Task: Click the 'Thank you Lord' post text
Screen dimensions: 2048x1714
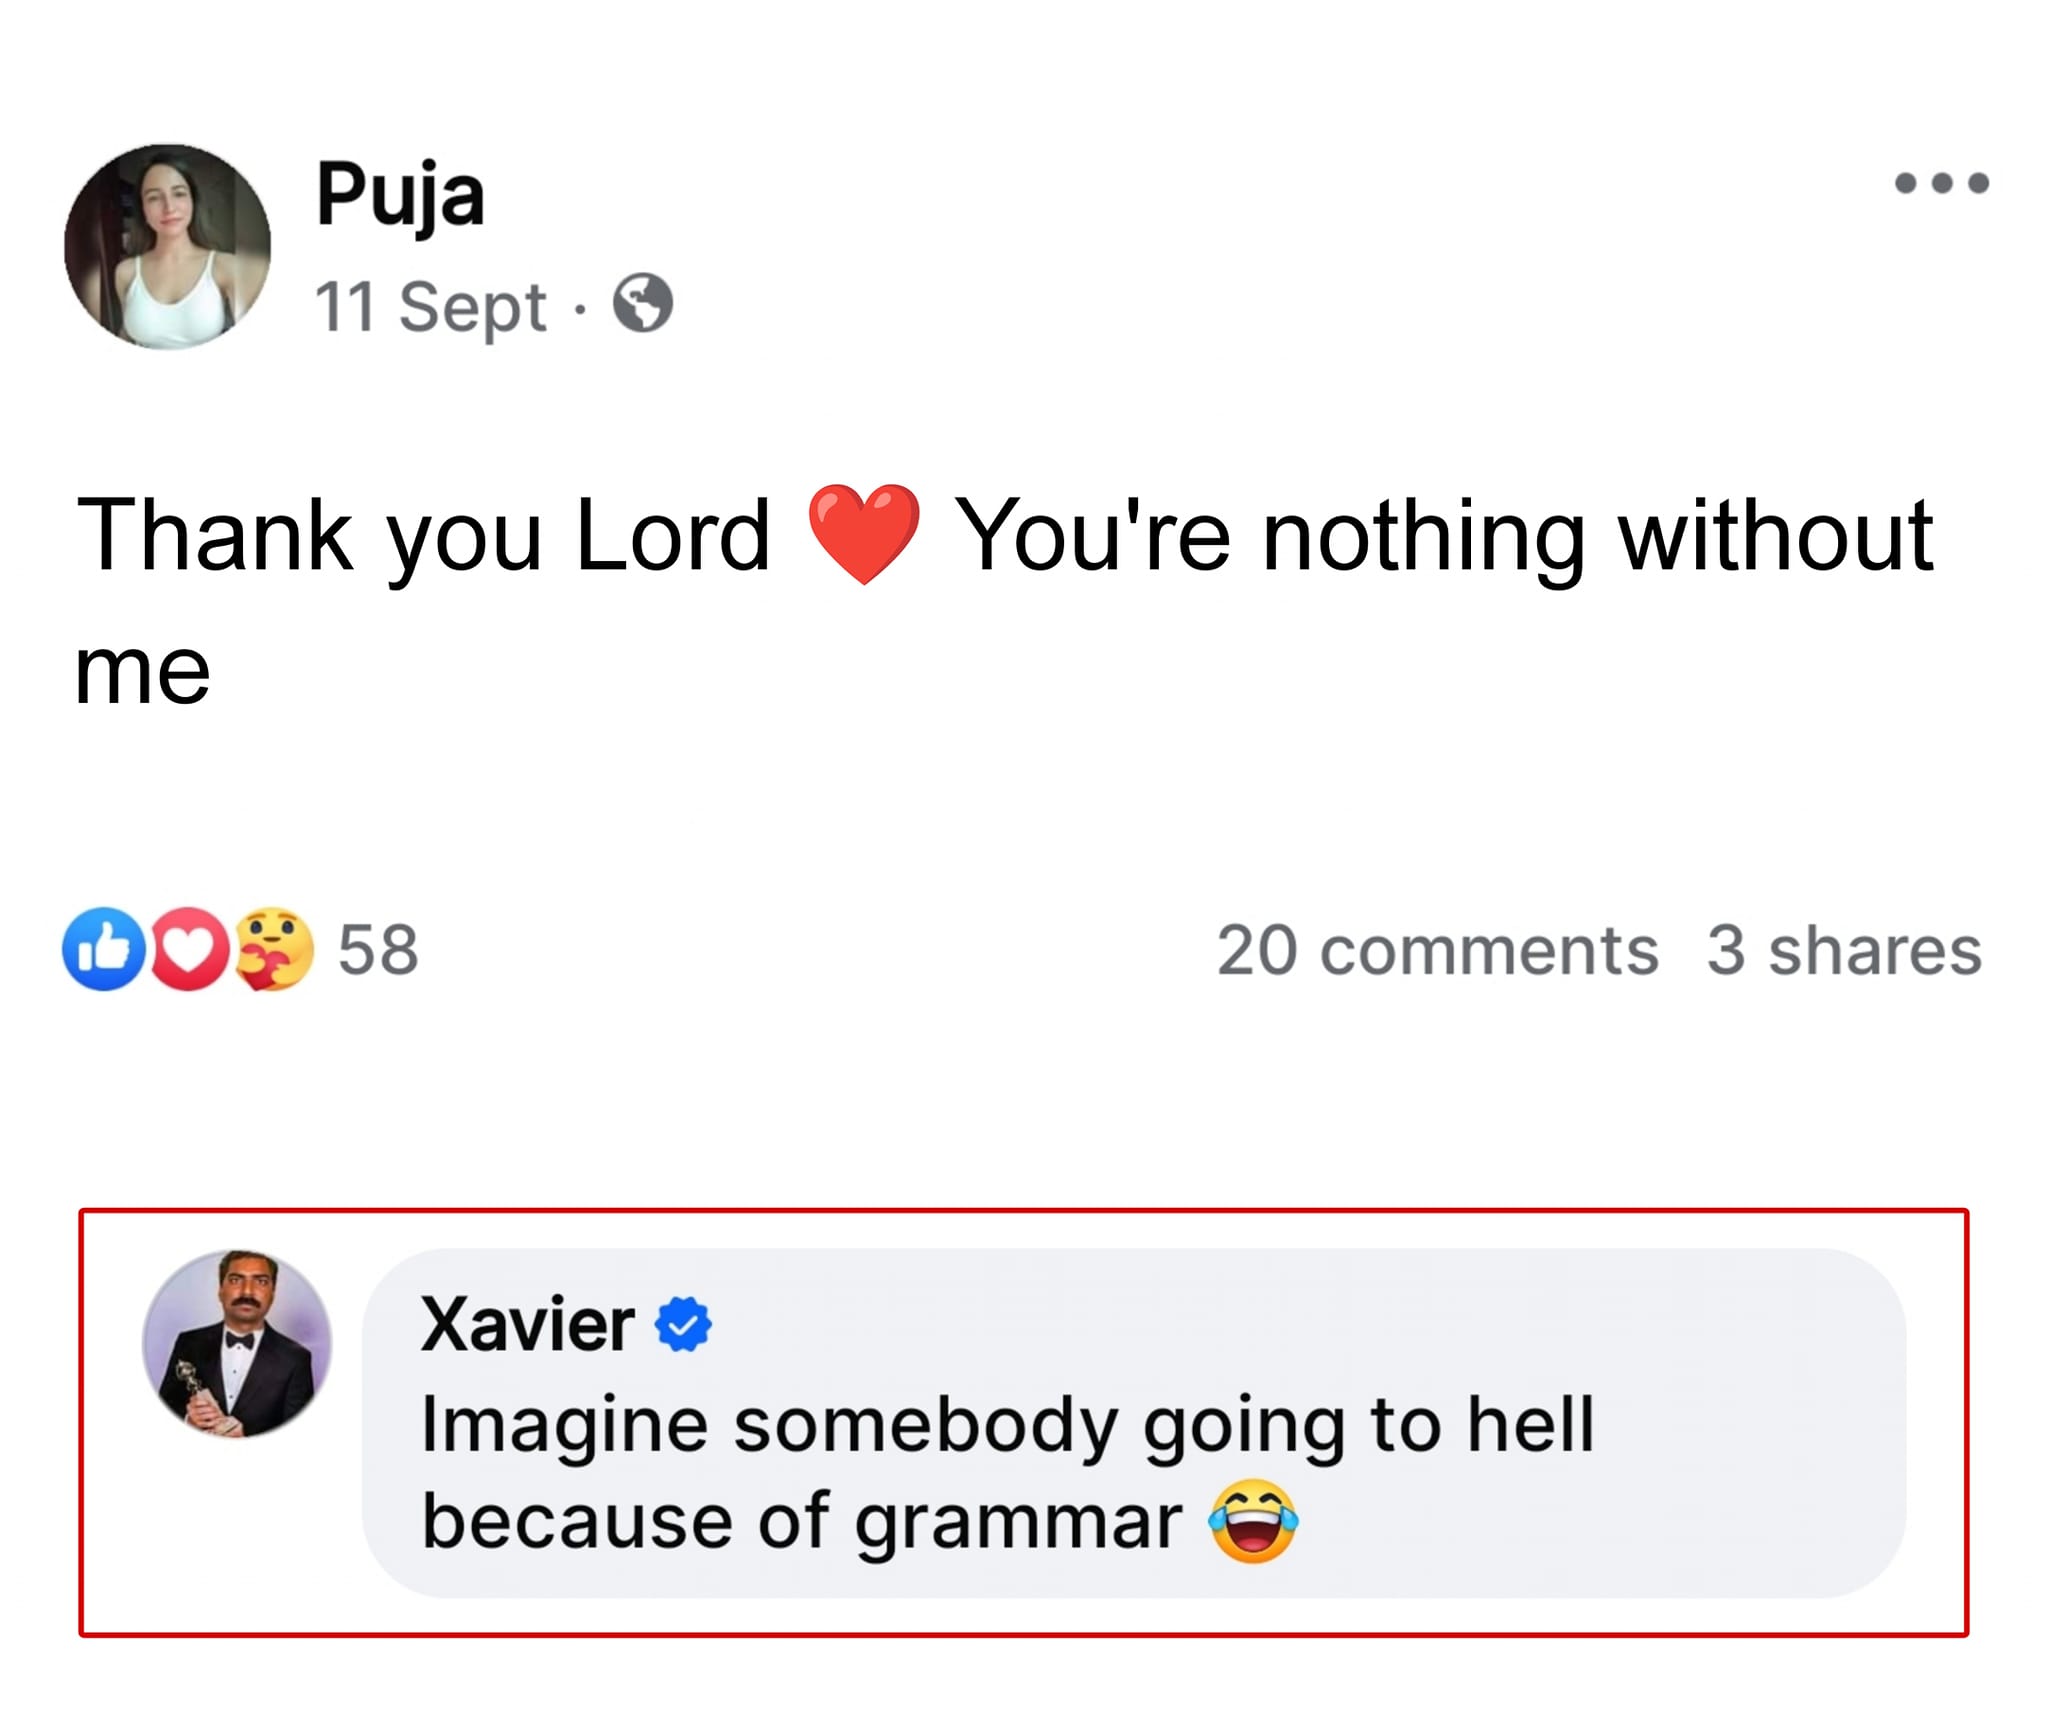Action: click(x=423, y=536)
